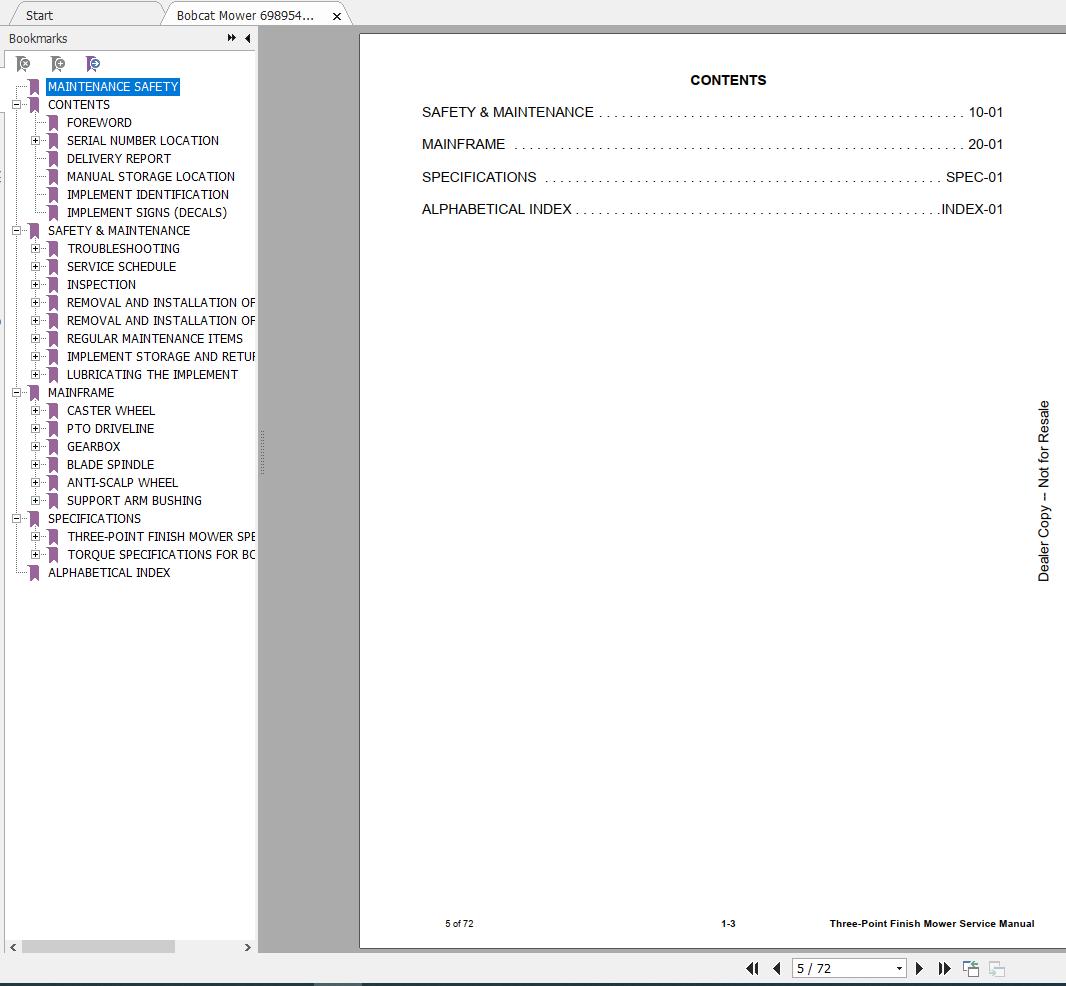This screenshot has width=1066, height=986.
Task: Jump to the first page
Action: 752,968
